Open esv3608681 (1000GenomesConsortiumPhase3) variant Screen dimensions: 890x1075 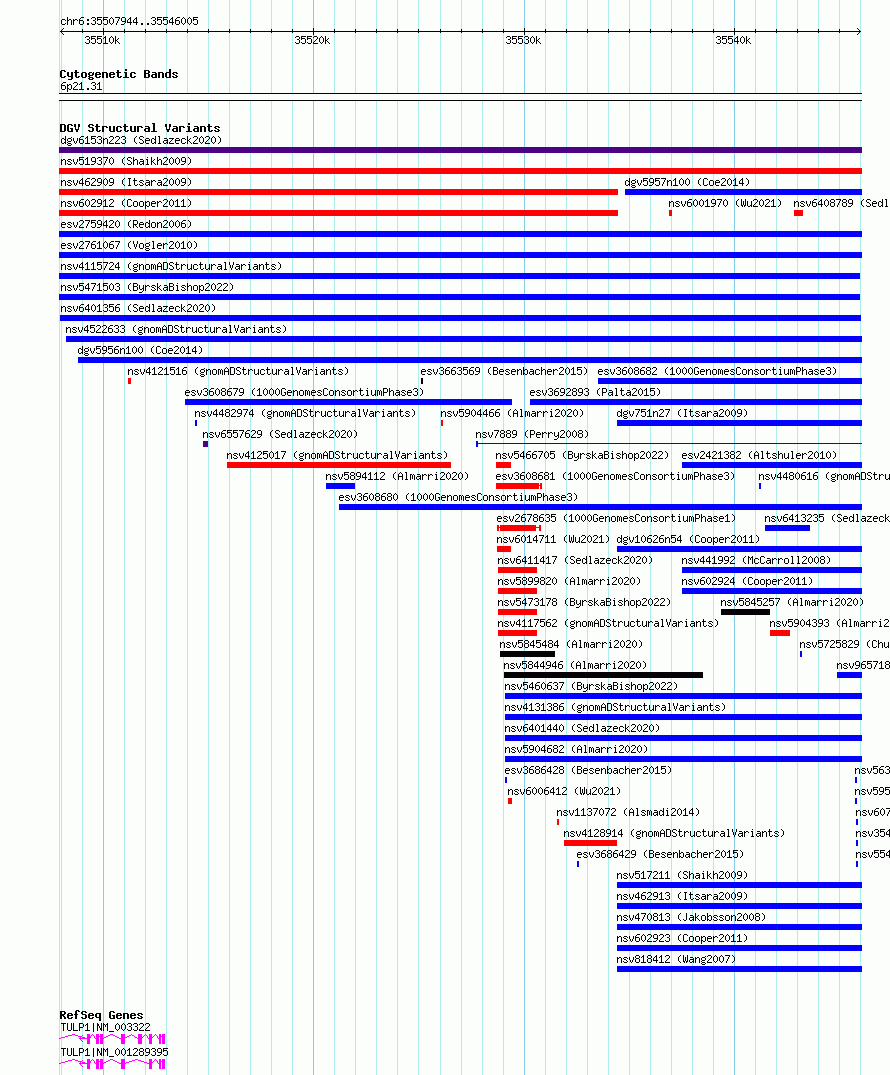coord(615,476)
